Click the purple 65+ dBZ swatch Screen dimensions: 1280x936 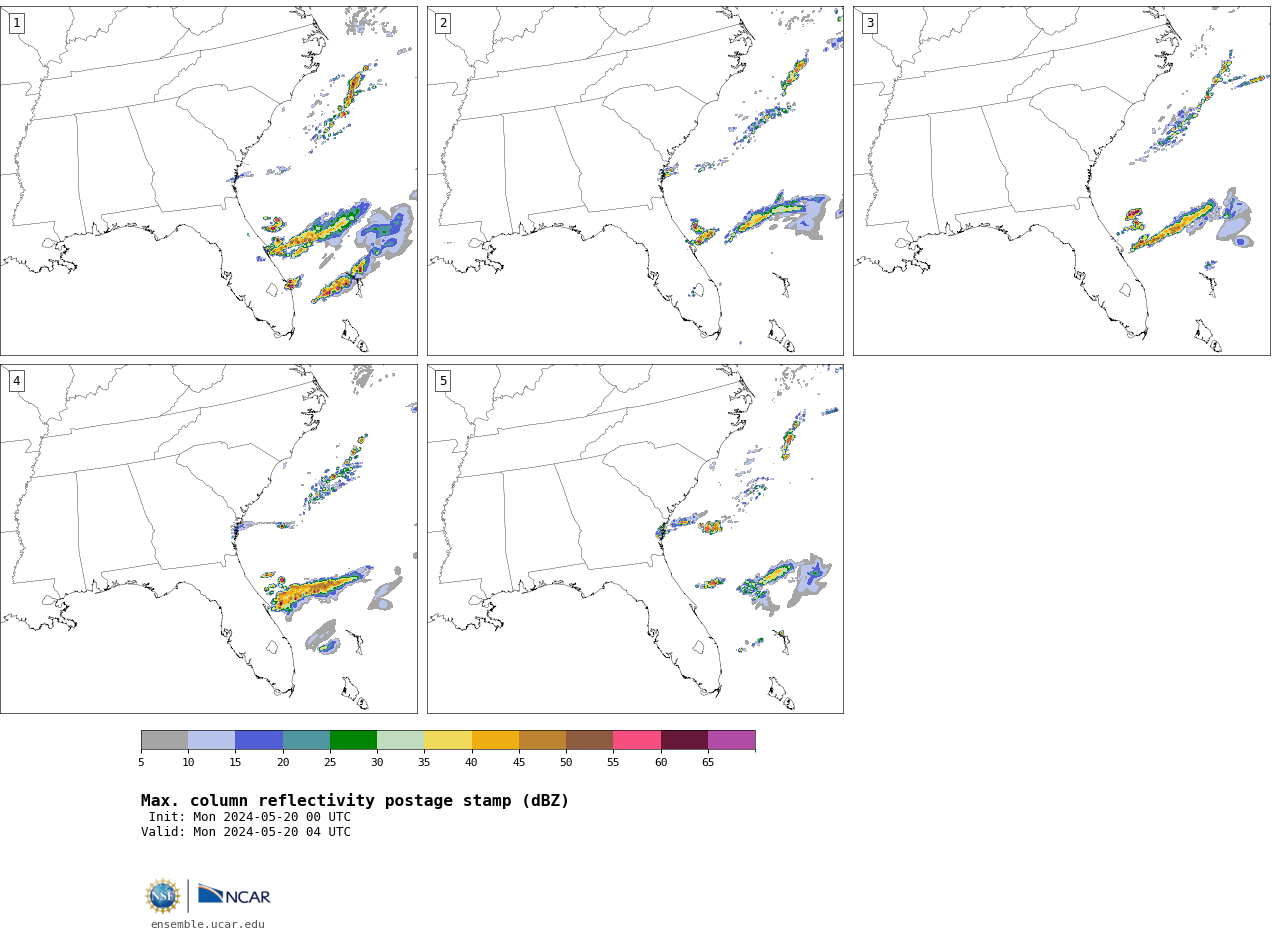(x=731, y=740)
